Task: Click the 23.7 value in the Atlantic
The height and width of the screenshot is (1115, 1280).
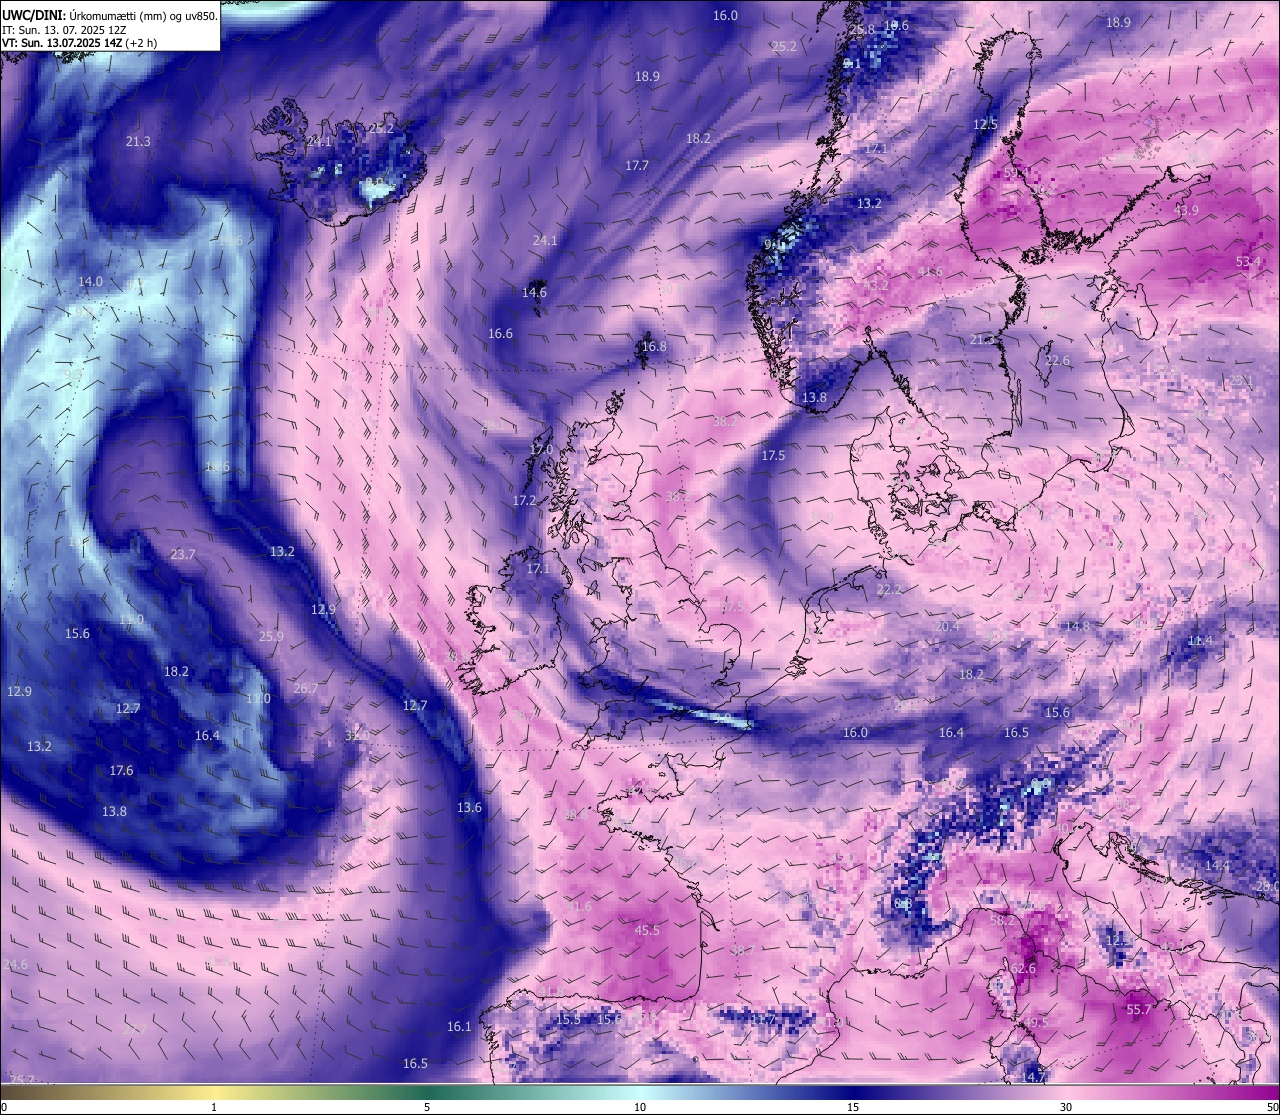Action: coord(183,554)
